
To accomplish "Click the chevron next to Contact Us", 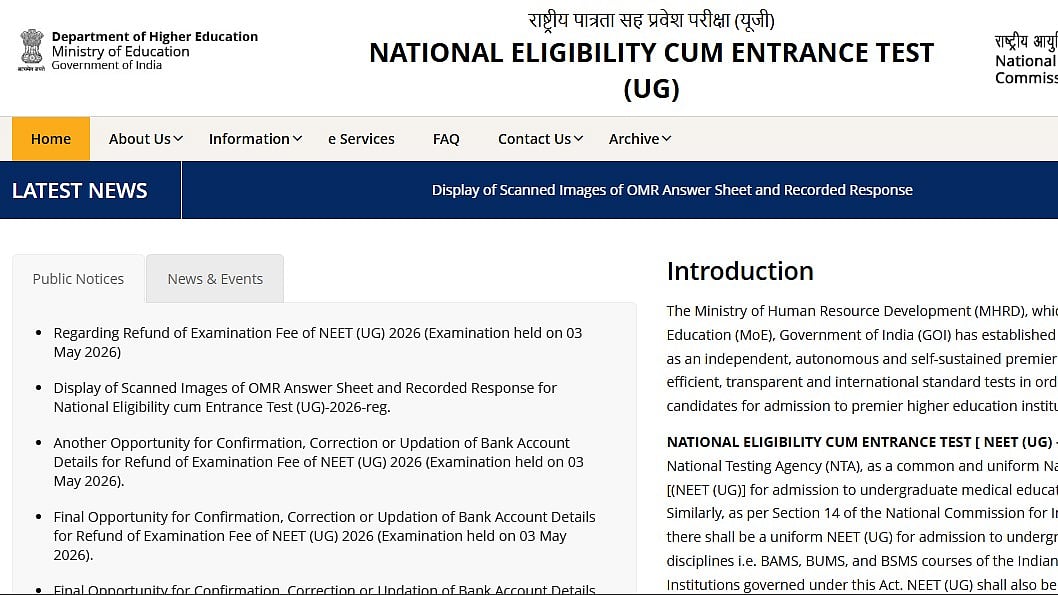I will point(578,139).
